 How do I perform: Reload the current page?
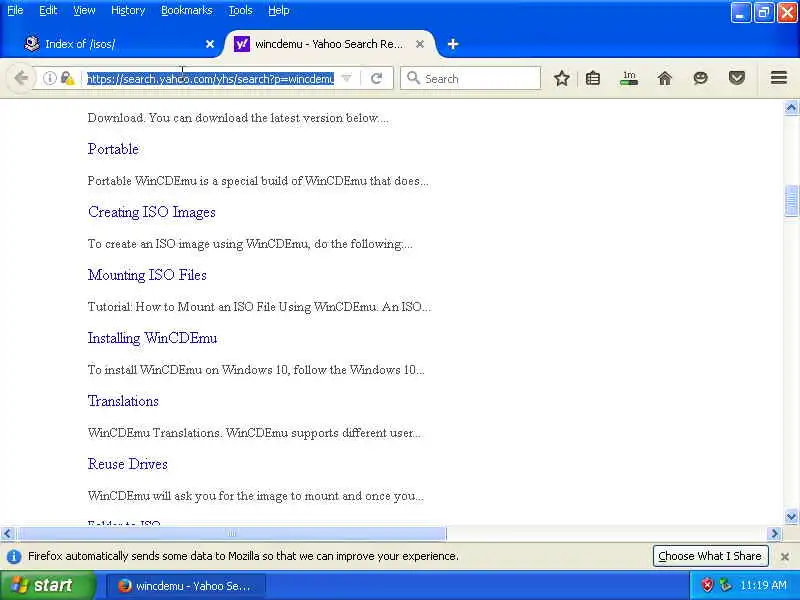point(377,79)
